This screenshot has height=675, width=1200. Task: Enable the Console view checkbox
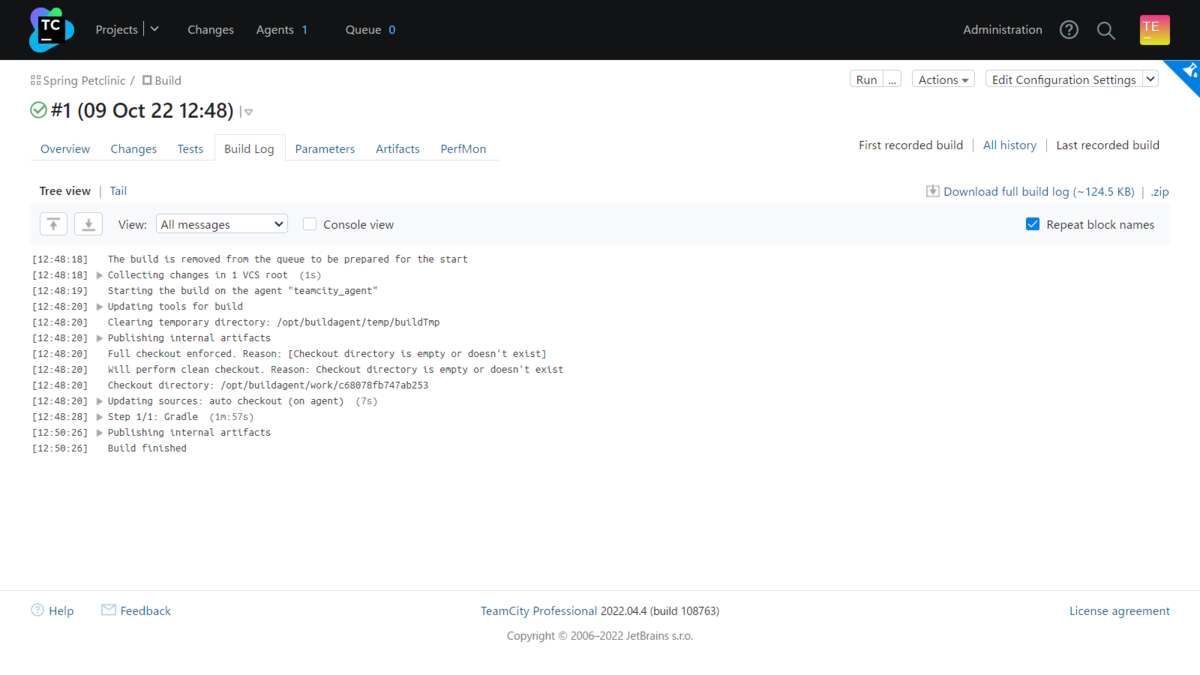click(x=310, y=225)
